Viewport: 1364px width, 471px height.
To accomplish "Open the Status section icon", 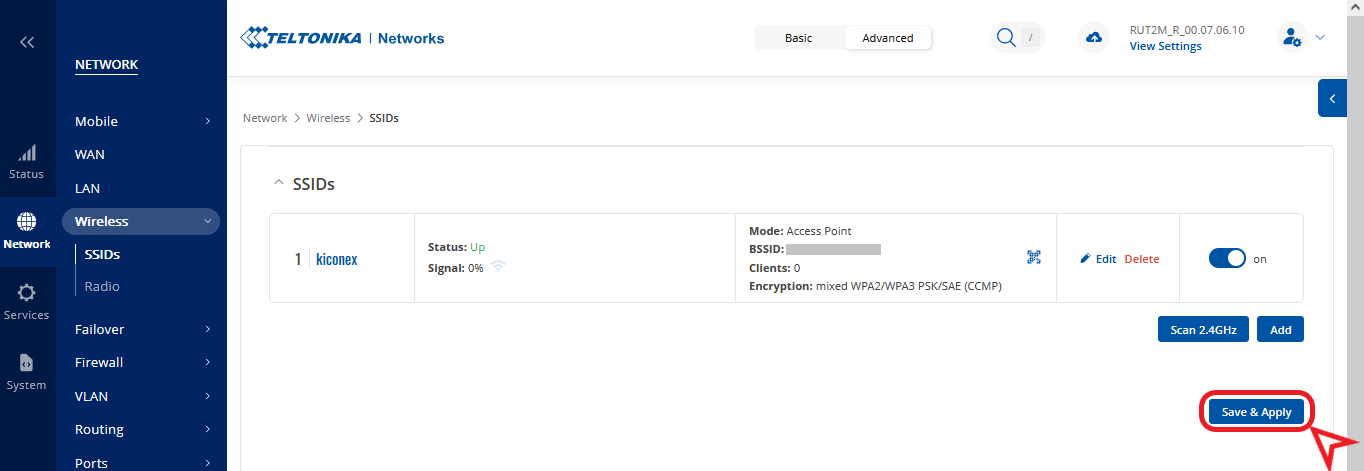I will tap(27, 161).
